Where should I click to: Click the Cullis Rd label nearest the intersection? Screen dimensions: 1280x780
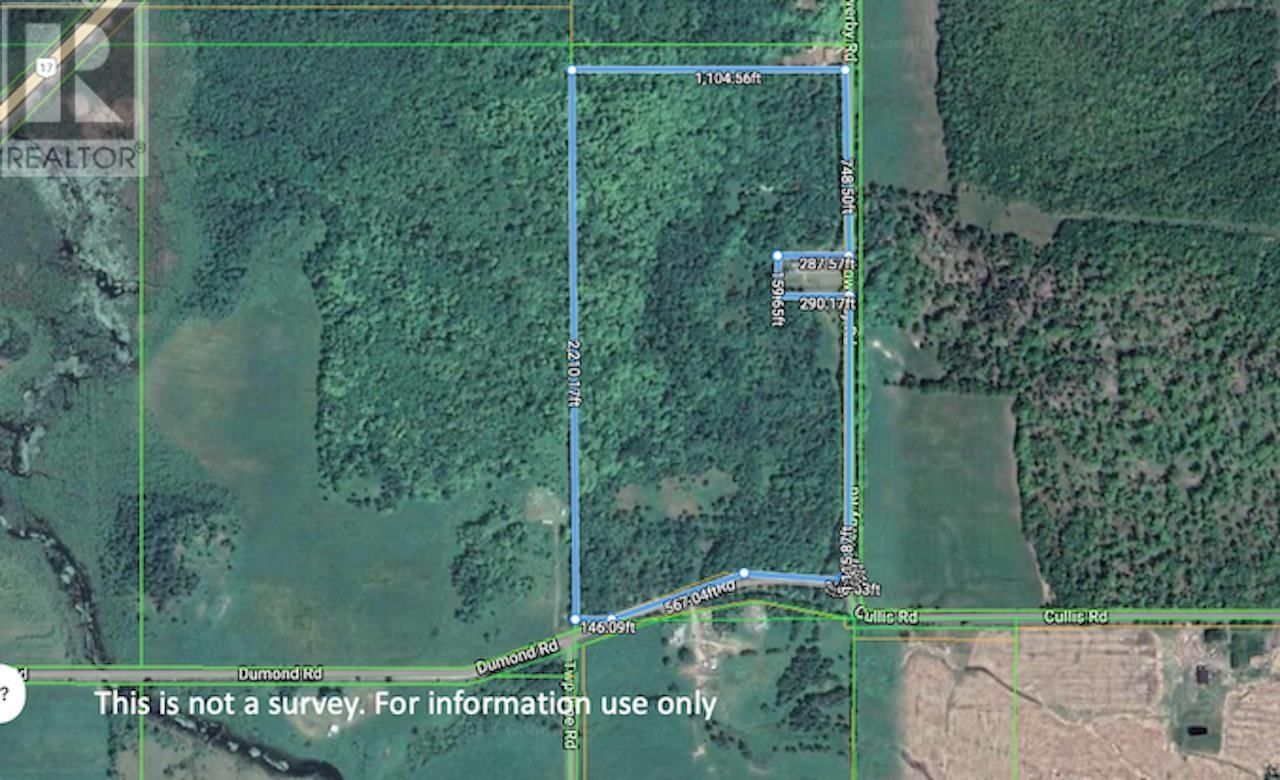point(886,618)
